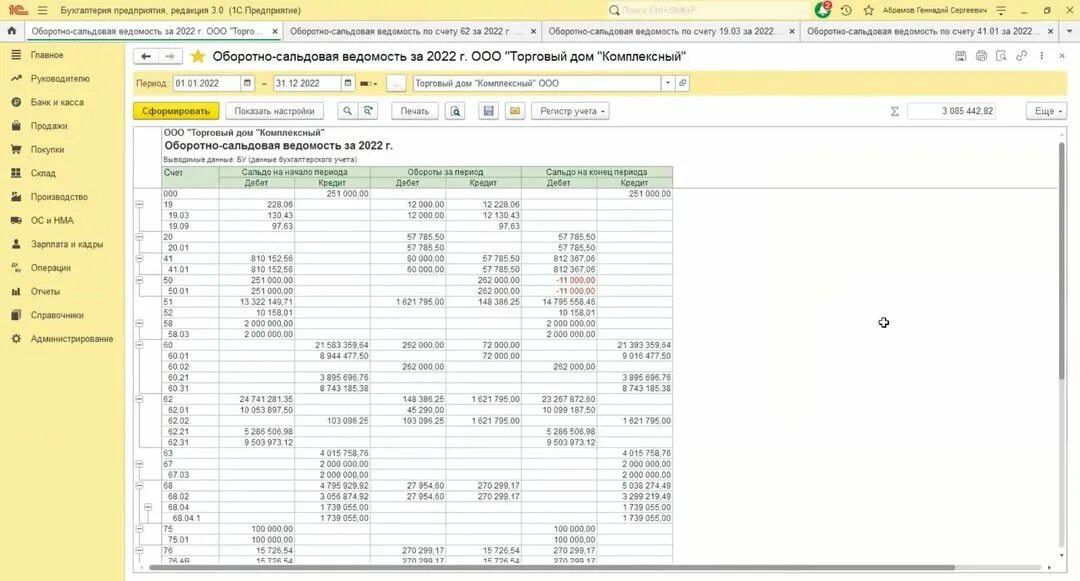Open Покупки section in sidebar
1080x581 pixels.
[x=47, y=149]
